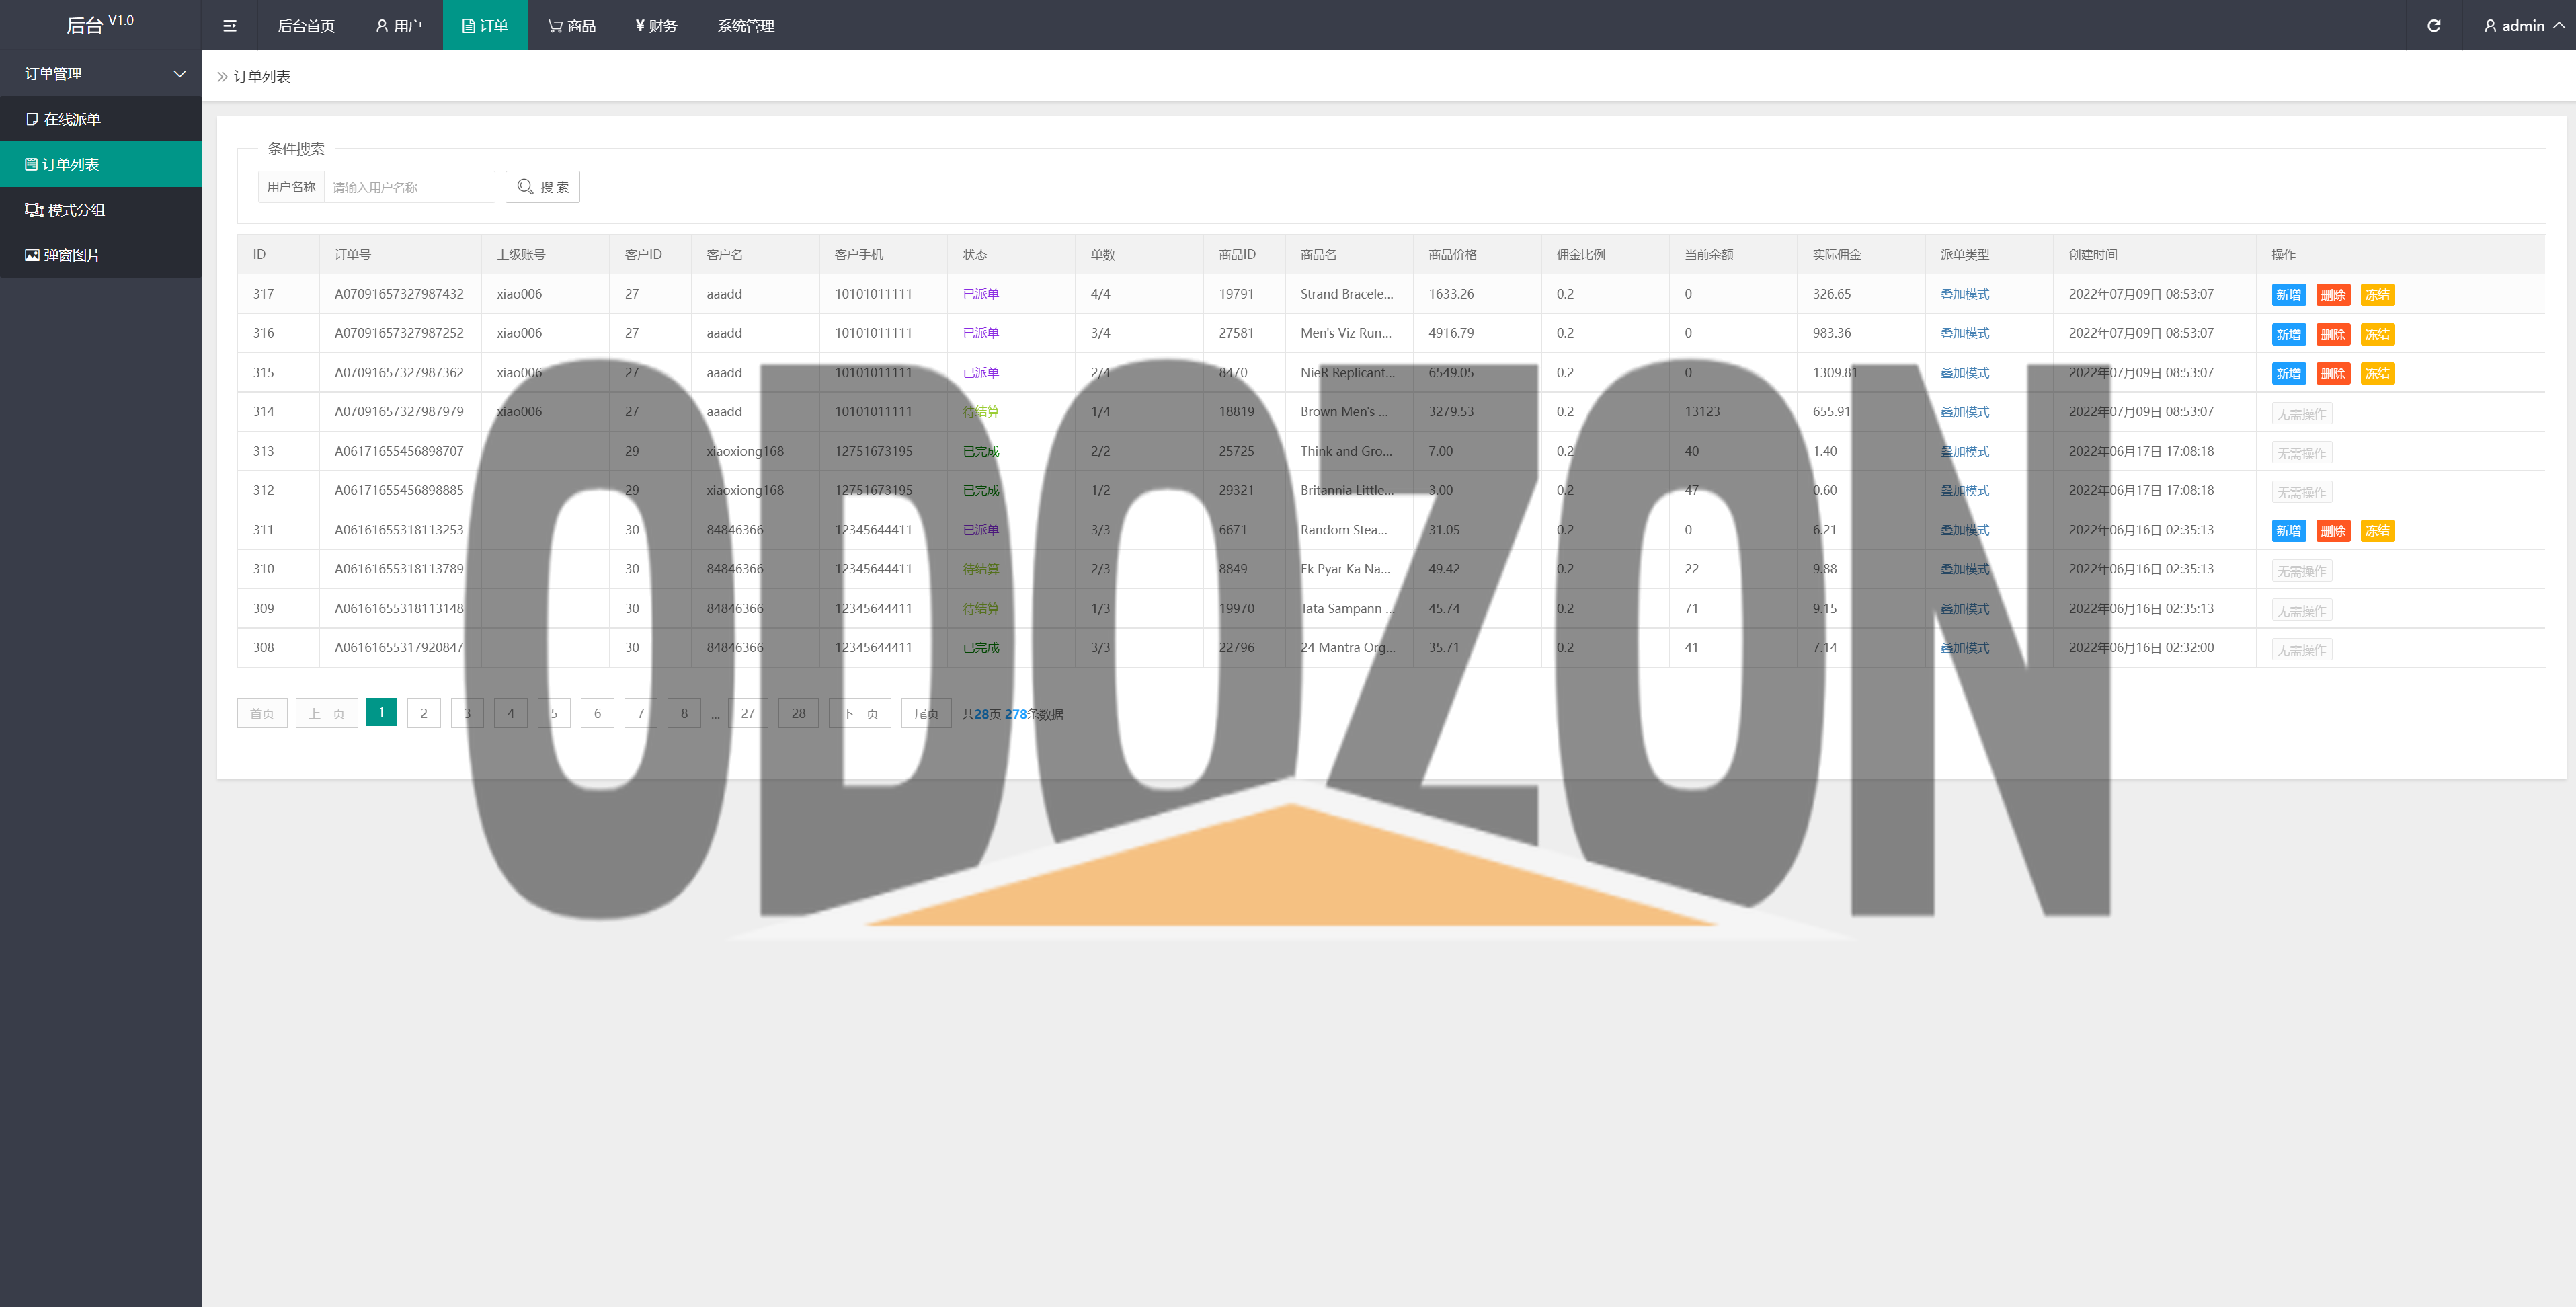Click customer phone 12751673195 in row 313

click(873, 451)
